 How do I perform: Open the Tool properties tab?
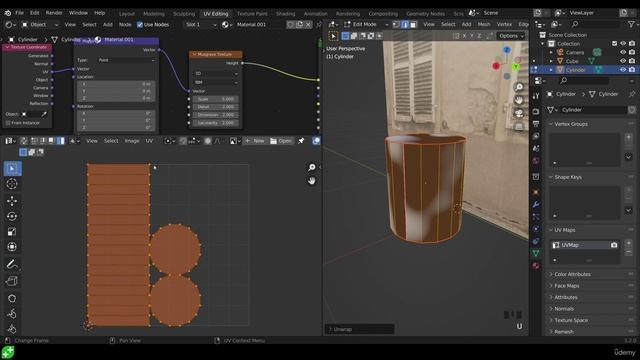click(x=536, y=96)
